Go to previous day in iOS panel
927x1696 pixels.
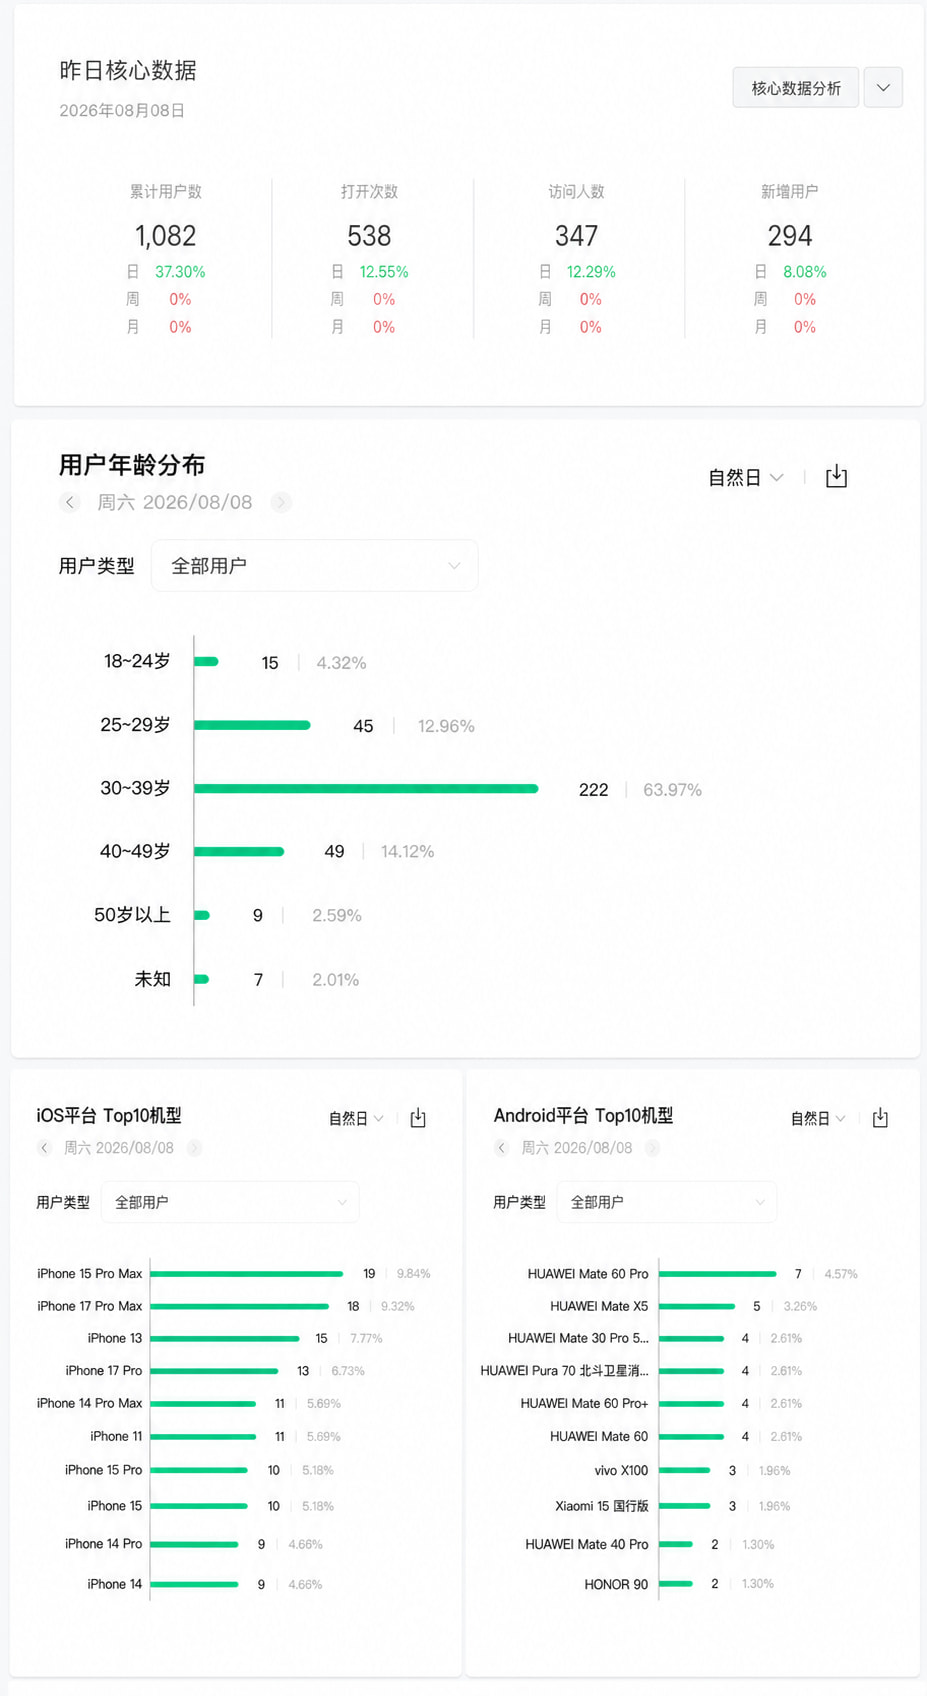pyautogui.click(x=44, y=1148)
